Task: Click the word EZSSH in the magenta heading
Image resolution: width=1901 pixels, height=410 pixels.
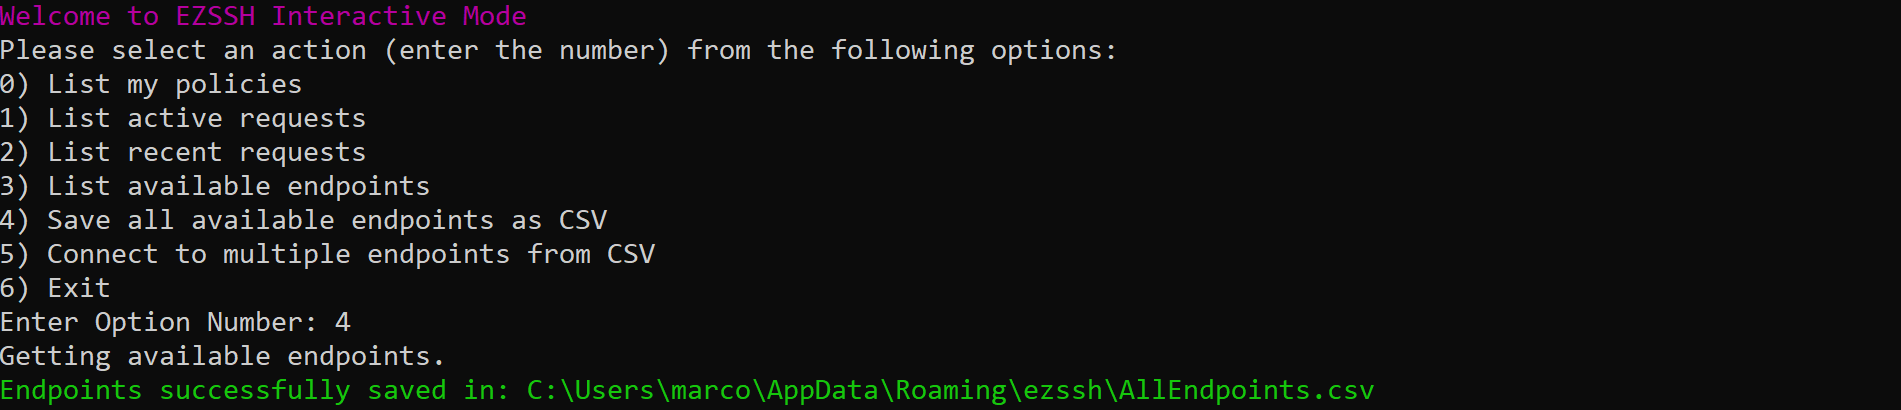Action: point(215,17)
